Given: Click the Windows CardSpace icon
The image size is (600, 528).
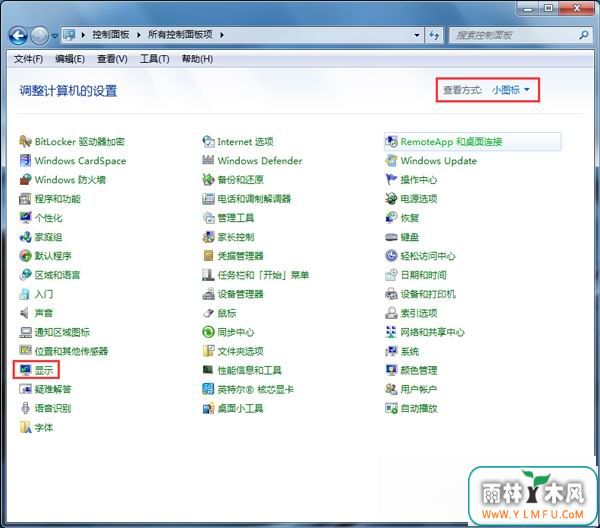Looking at the screenshot, I should click(25, 161).
